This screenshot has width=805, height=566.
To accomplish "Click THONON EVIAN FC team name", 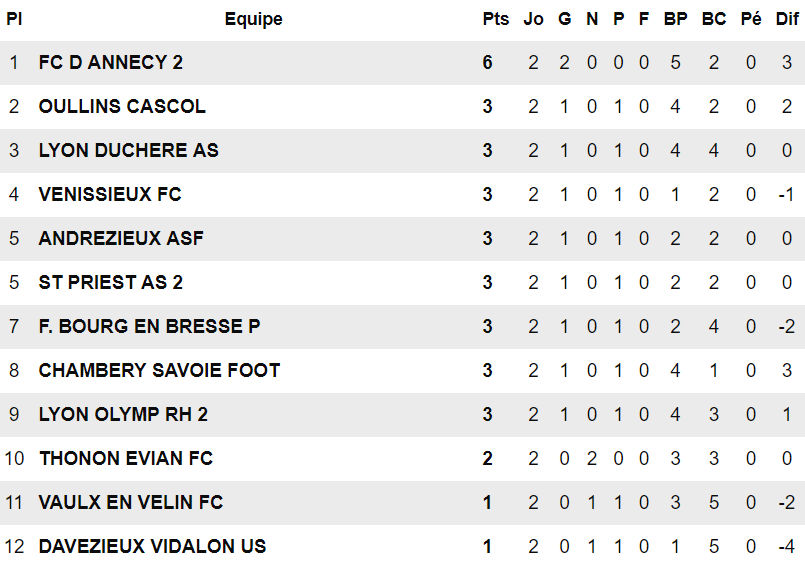I will (x=126, y=458).
